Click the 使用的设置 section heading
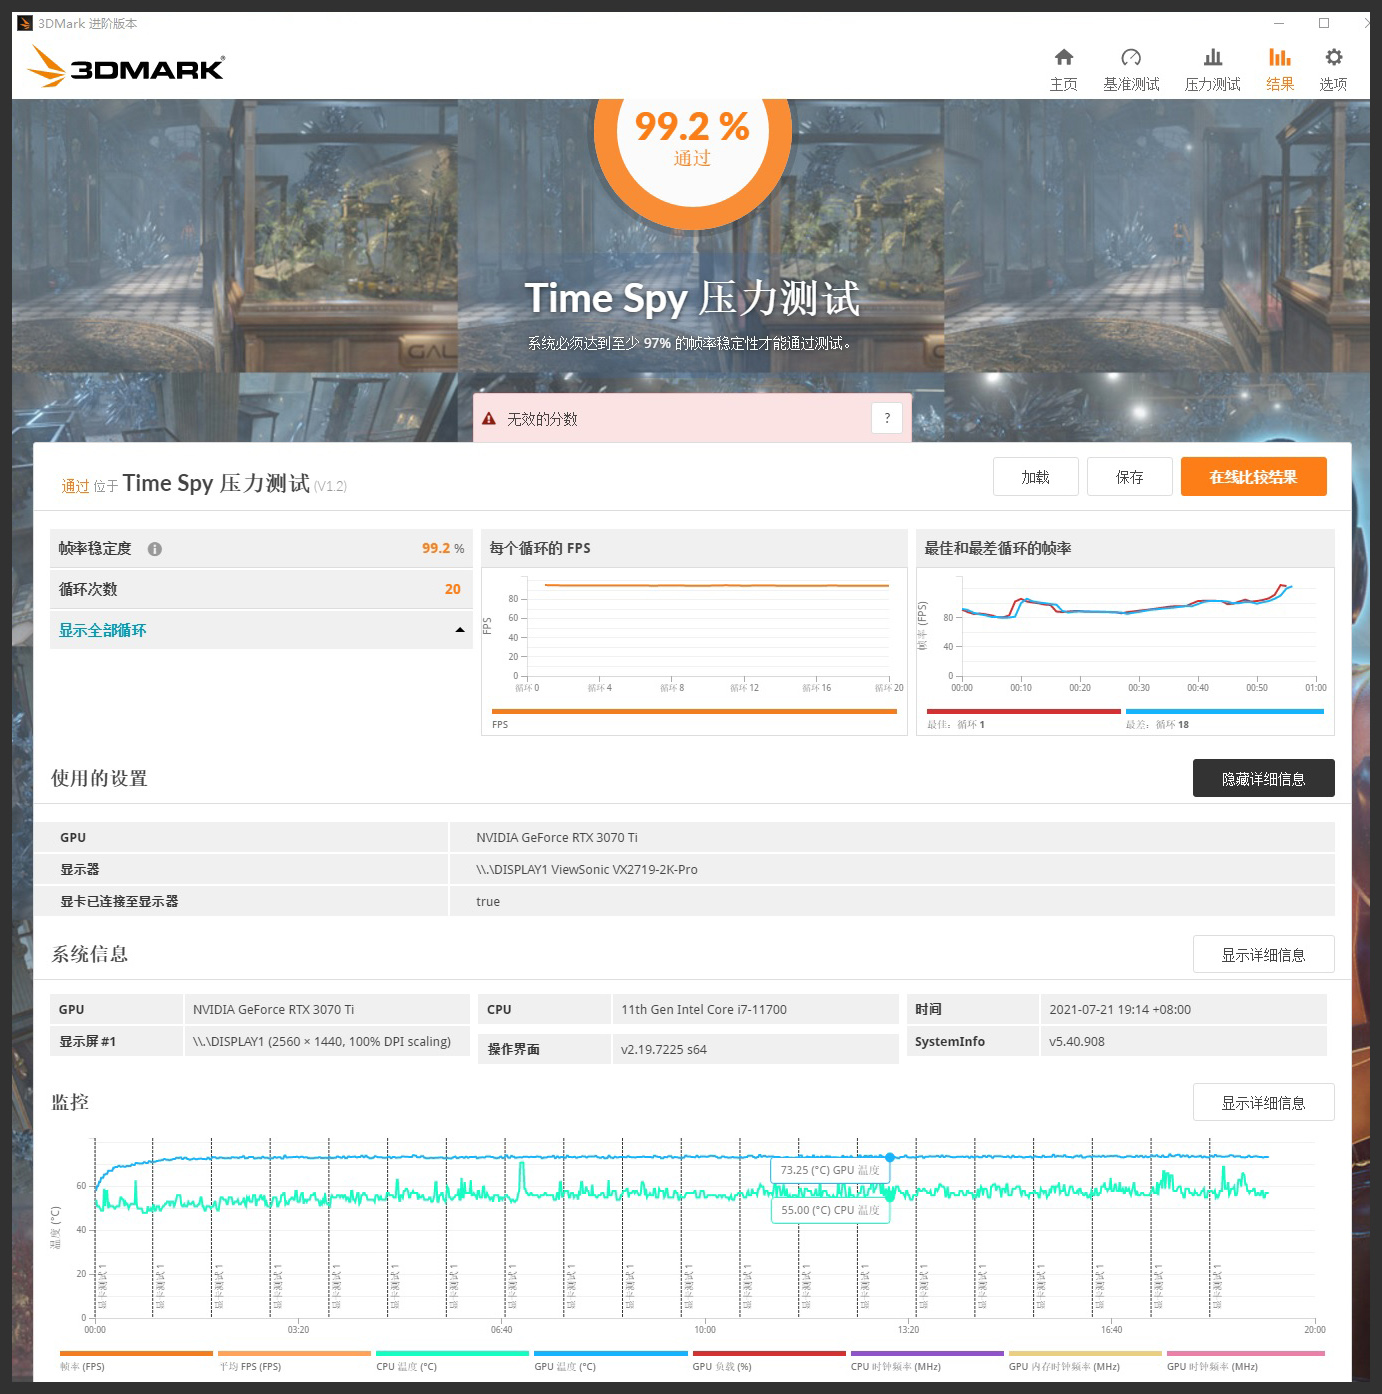Image resolution: width=1382 pixels, height=1394 pixels. click(99, 778)
